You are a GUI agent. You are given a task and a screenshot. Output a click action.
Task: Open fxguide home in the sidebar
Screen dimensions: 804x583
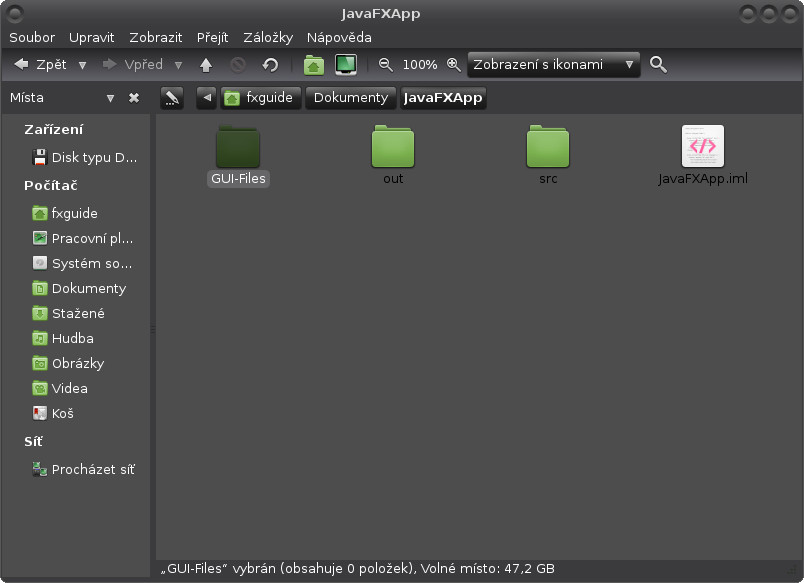[65, 213]
